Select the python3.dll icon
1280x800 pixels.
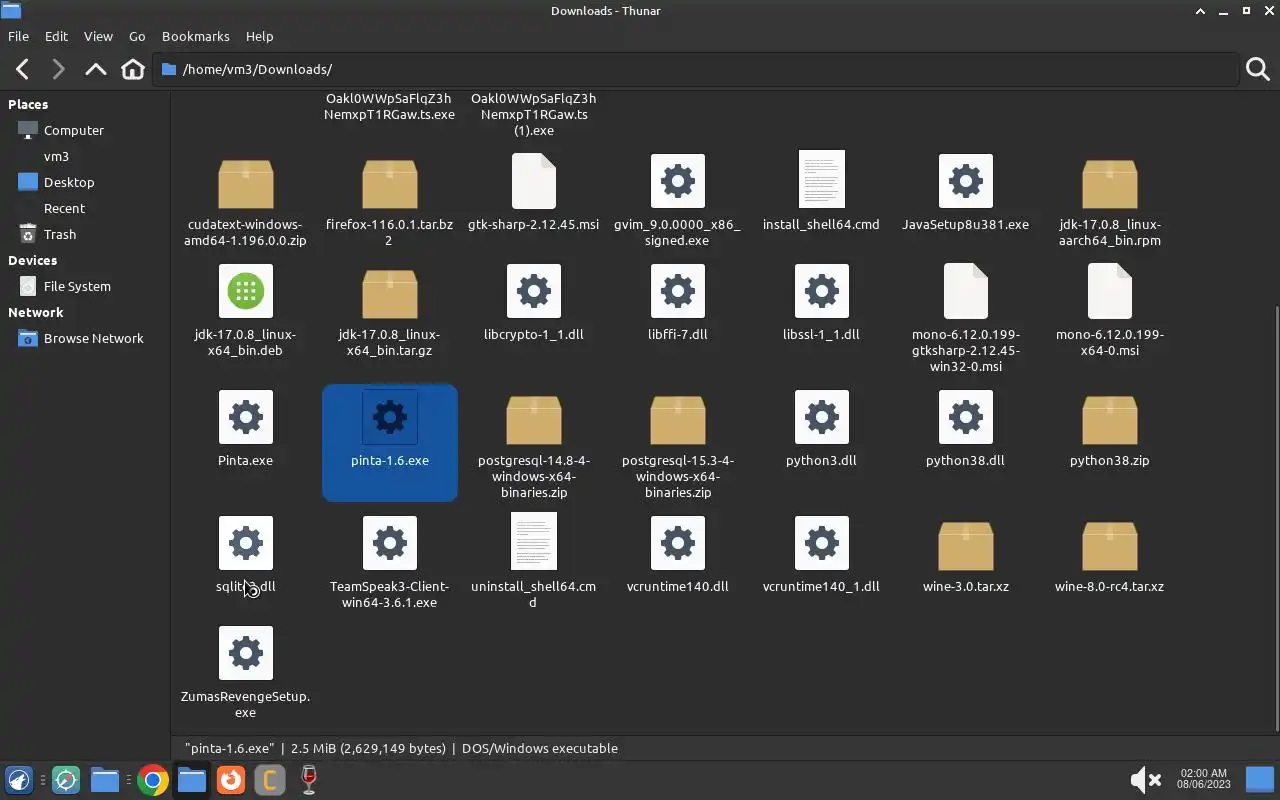coord(822,417)
